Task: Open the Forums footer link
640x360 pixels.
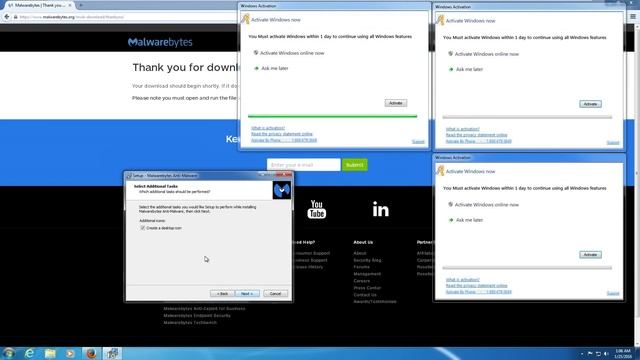Action: tap(361, 267)
